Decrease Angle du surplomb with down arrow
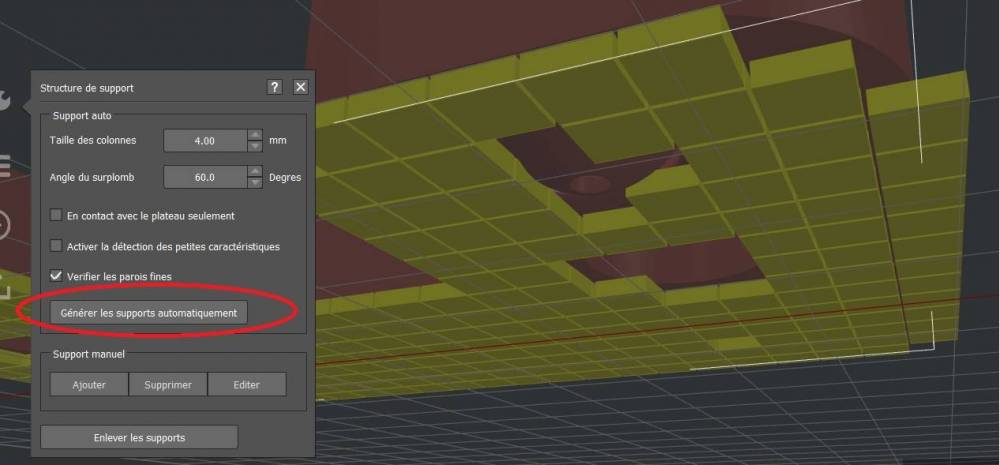This screenshot has height=465, width=1000. (255, 182)
